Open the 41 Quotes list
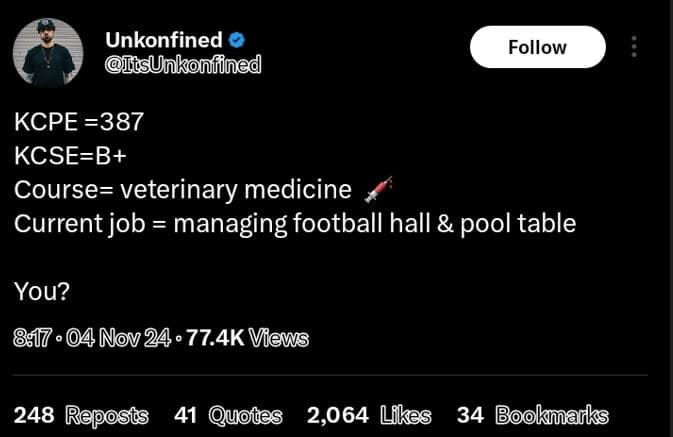This screenshot has height=437, width=673. [227, 415]
